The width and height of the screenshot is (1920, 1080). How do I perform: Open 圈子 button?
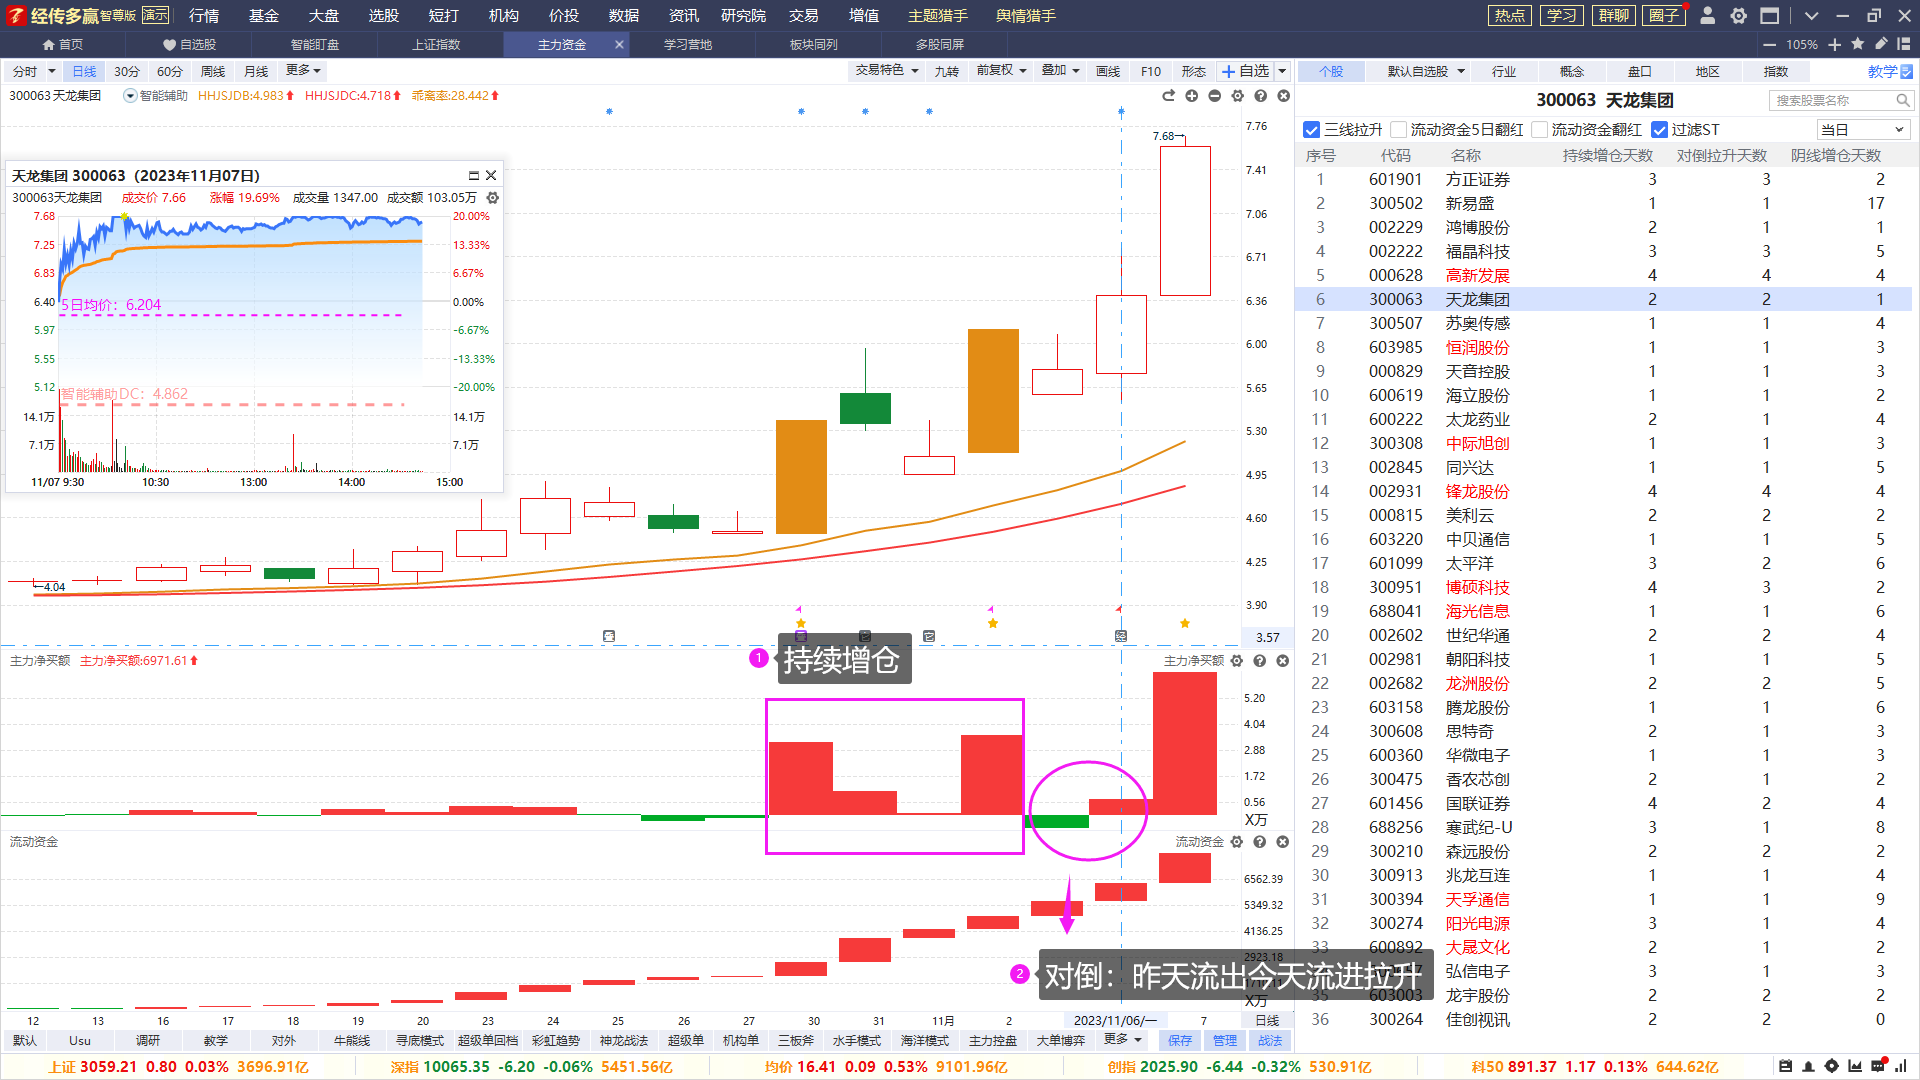1664,15
